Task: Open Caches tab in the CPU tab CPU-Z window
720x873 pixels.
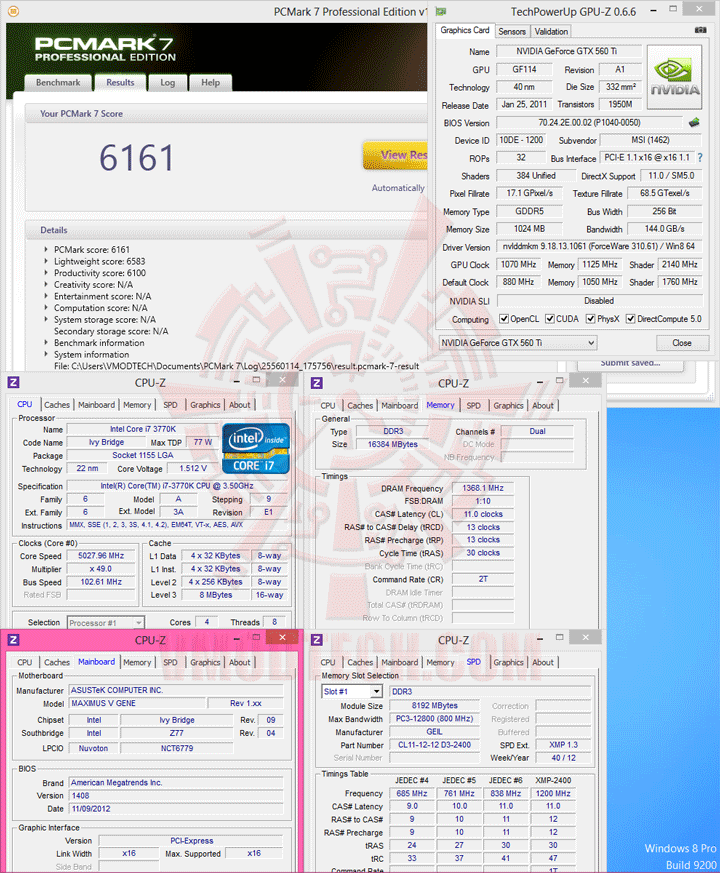Action: click(x=57, y=405)
